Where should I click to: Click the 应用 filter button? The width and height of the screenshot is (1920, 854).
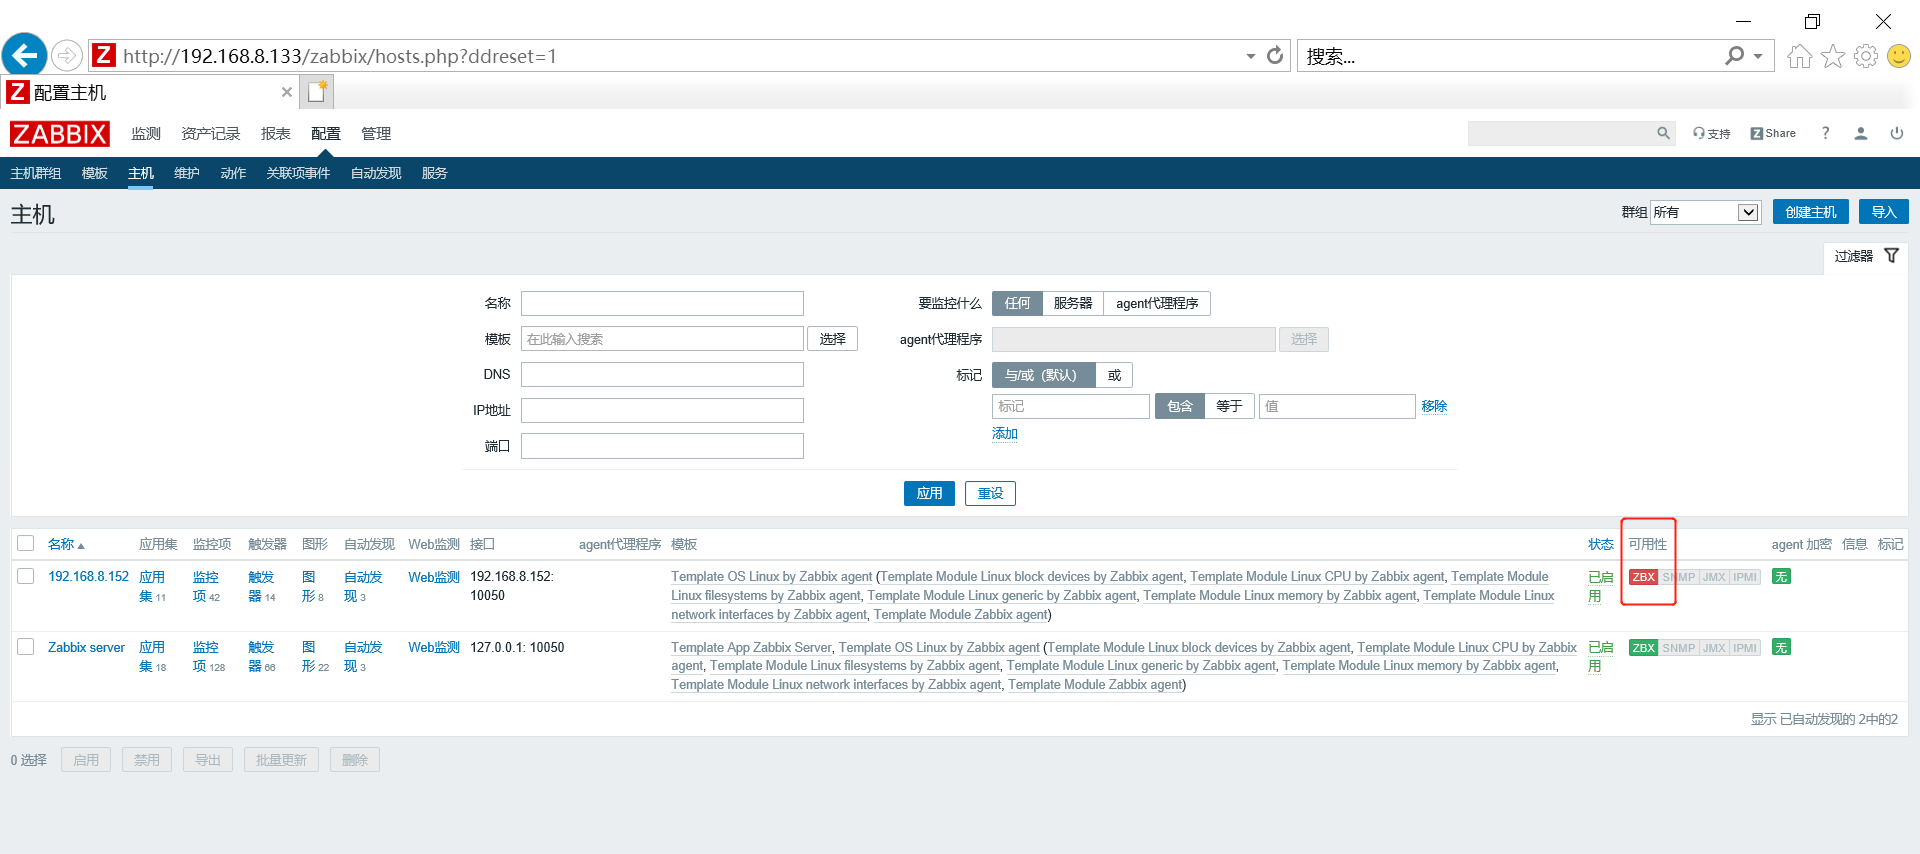point(930,493)
